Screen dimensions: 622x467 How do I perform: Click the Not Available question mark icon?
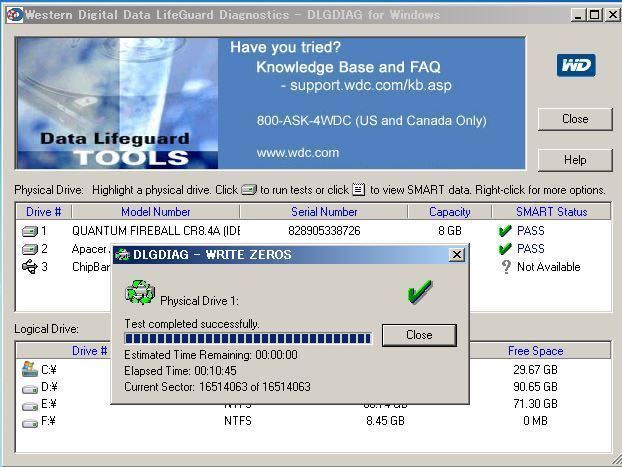click(x=506, y=267)
